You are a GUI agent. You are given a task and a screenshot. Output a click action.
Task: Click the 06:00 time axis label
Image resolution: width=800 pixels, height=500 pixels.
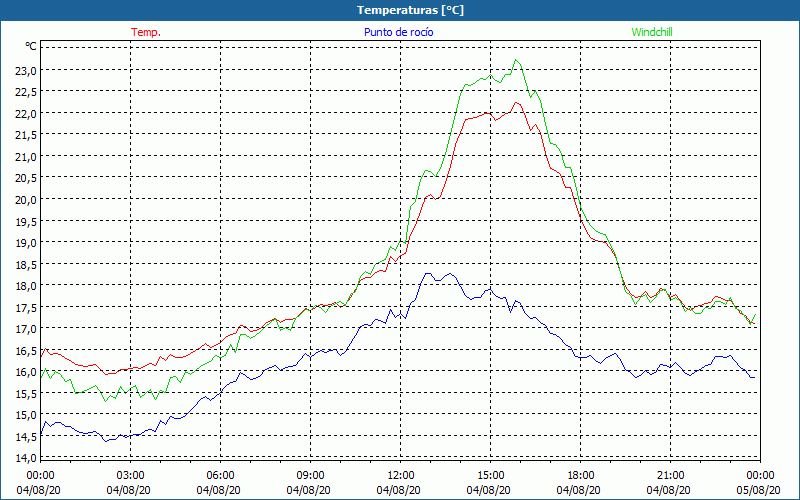pos(220,475)
